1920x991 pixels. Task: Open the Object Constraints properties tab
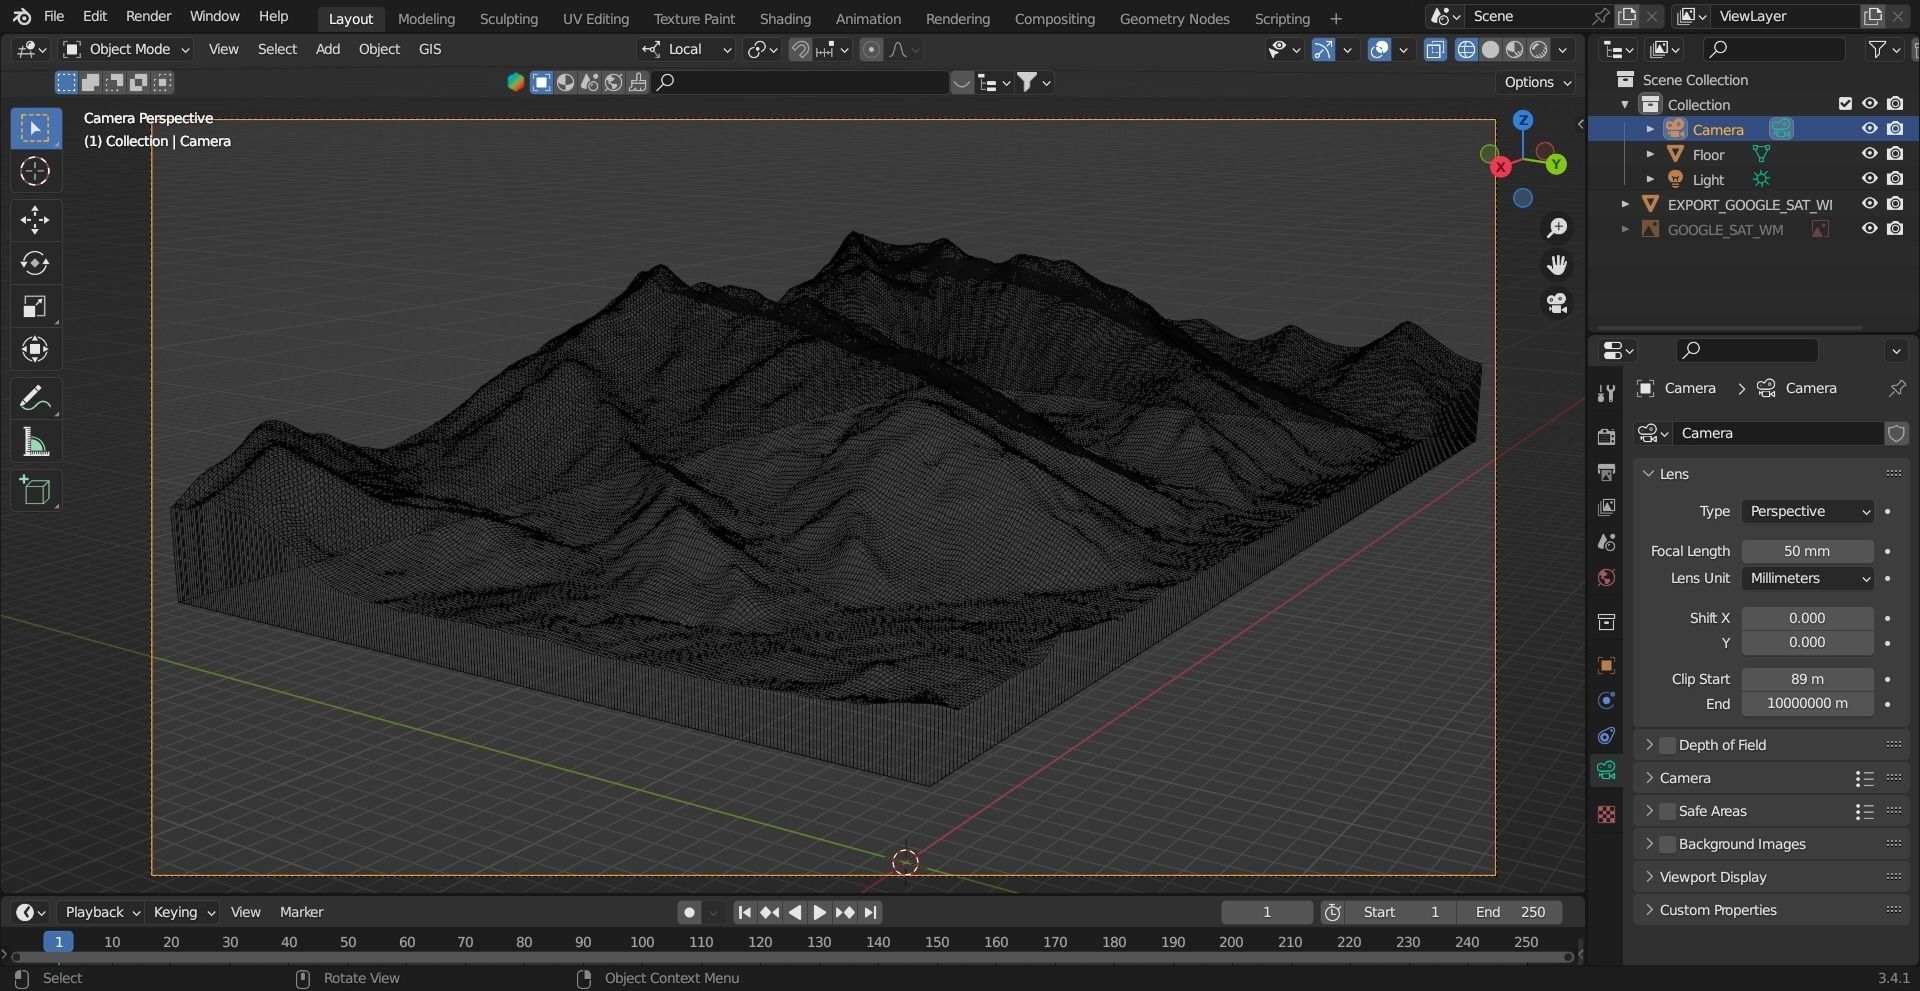[1606, 735]
